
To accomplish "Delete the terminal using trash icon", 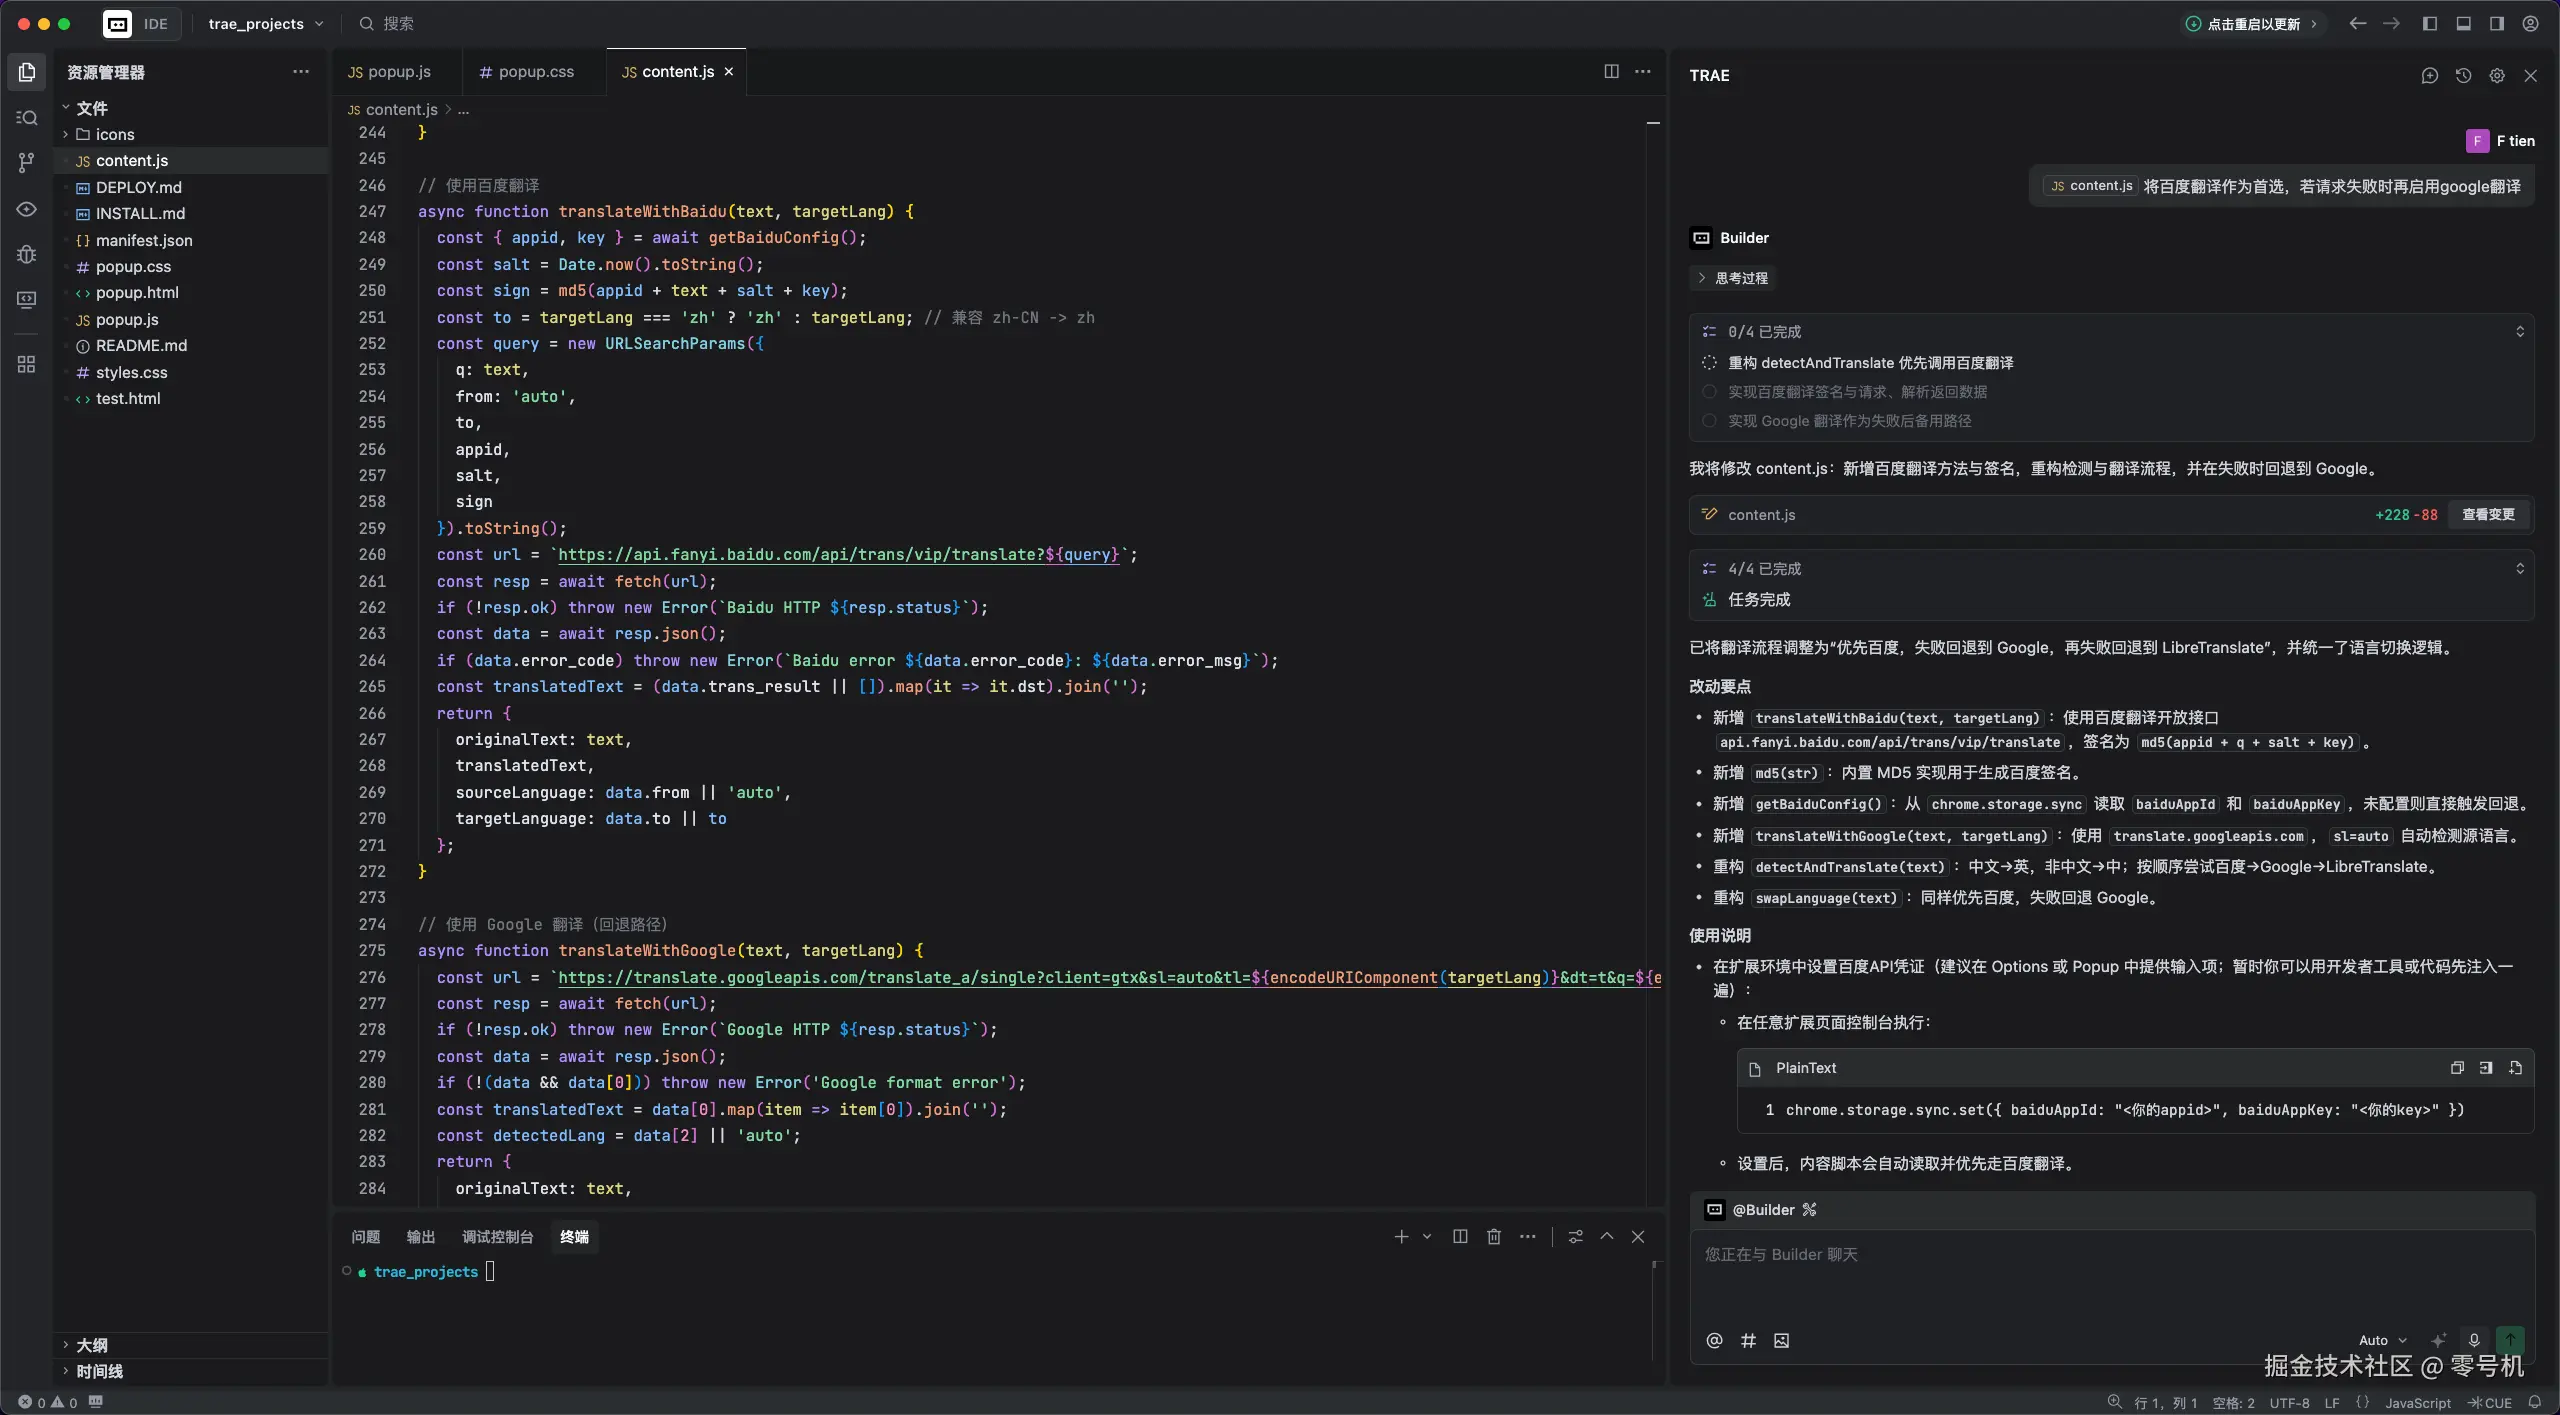I will tap(1492, 1237).
